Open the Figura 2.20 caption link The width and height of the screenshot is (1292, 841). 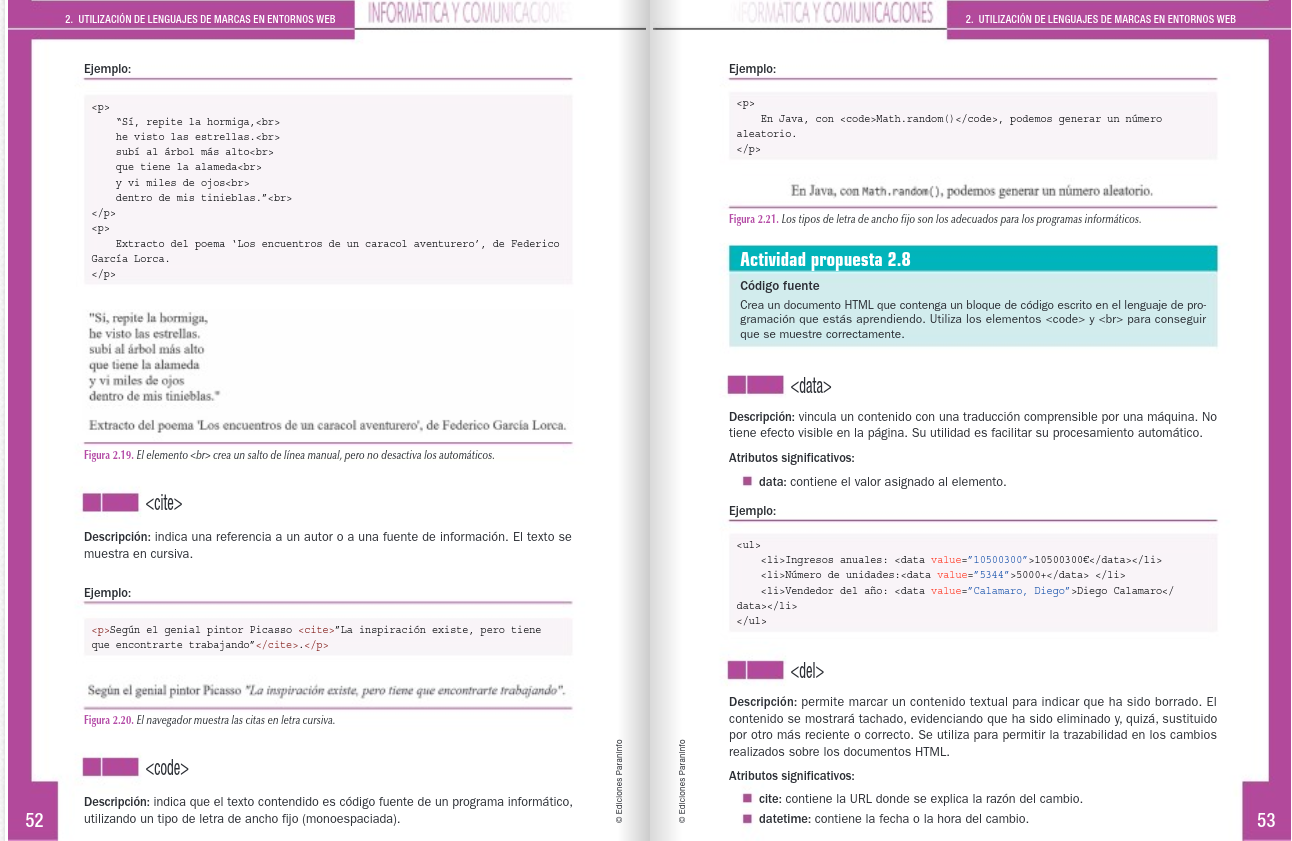[x=107, y=720]
